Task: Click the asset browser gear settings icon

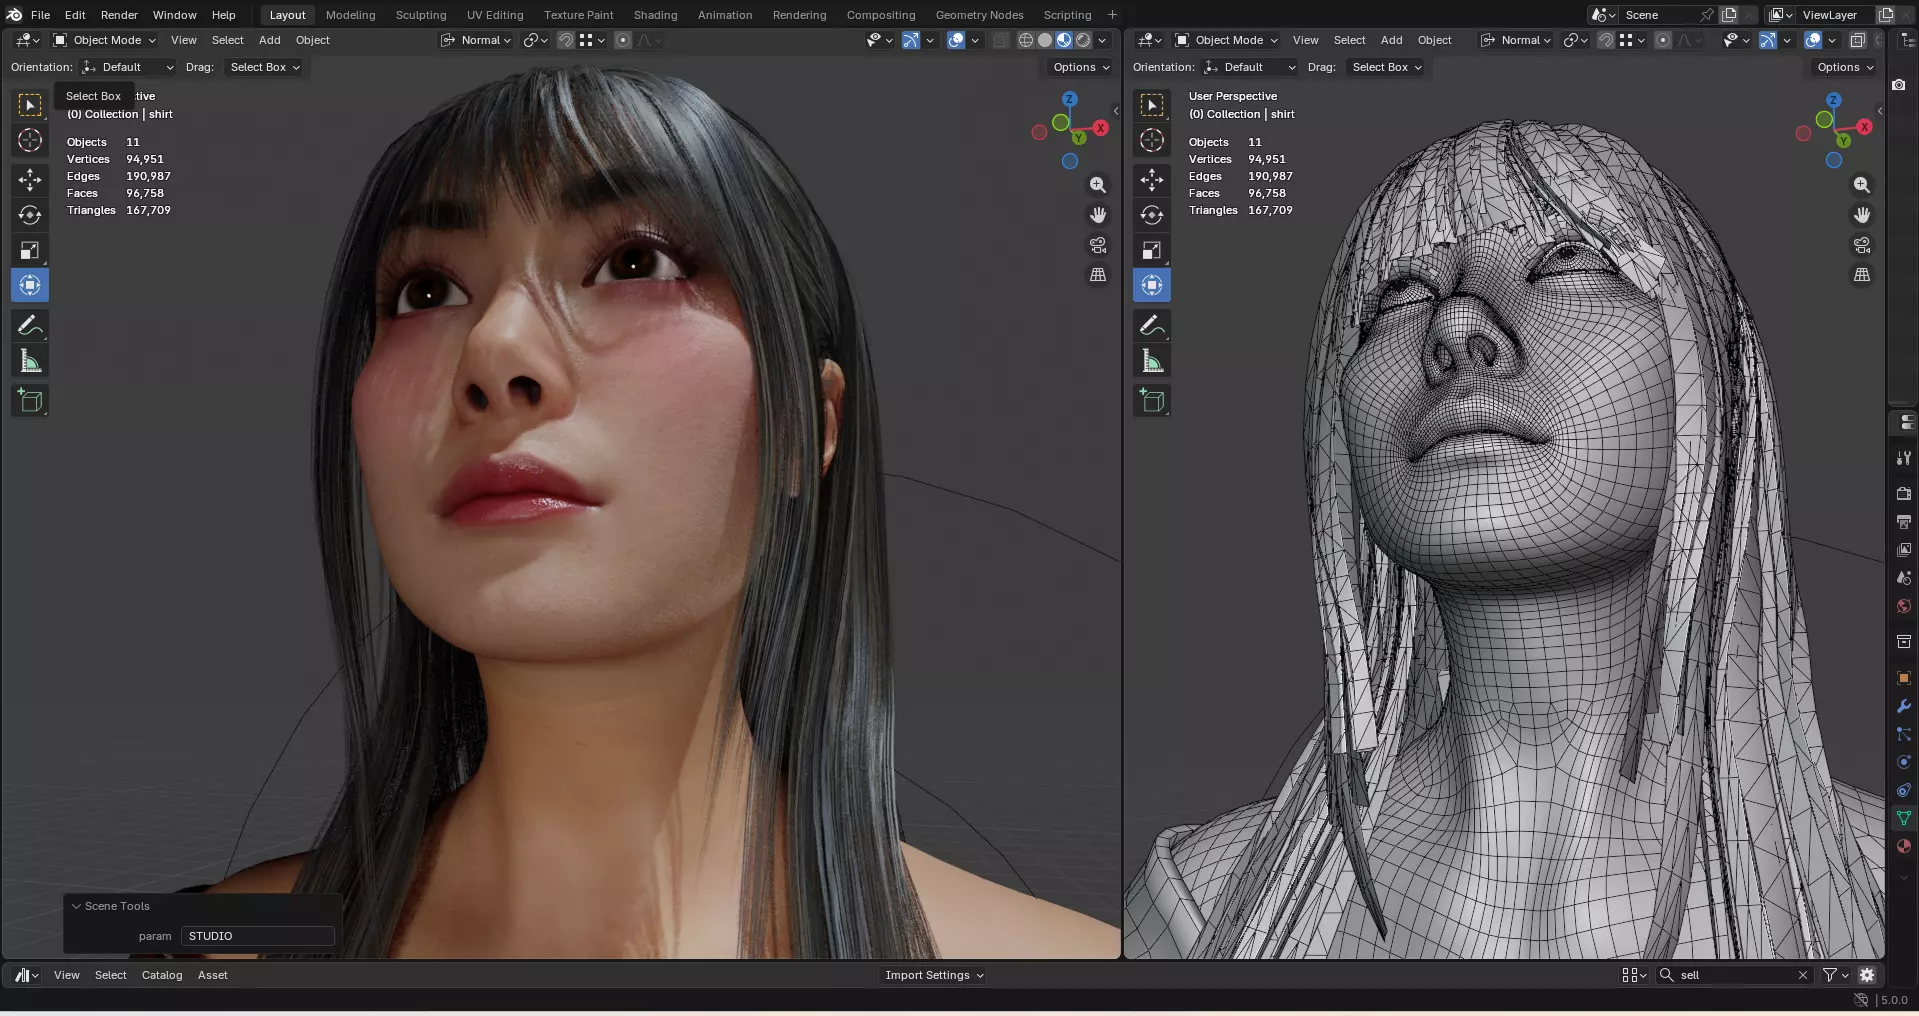Action: click(1867, 975)
